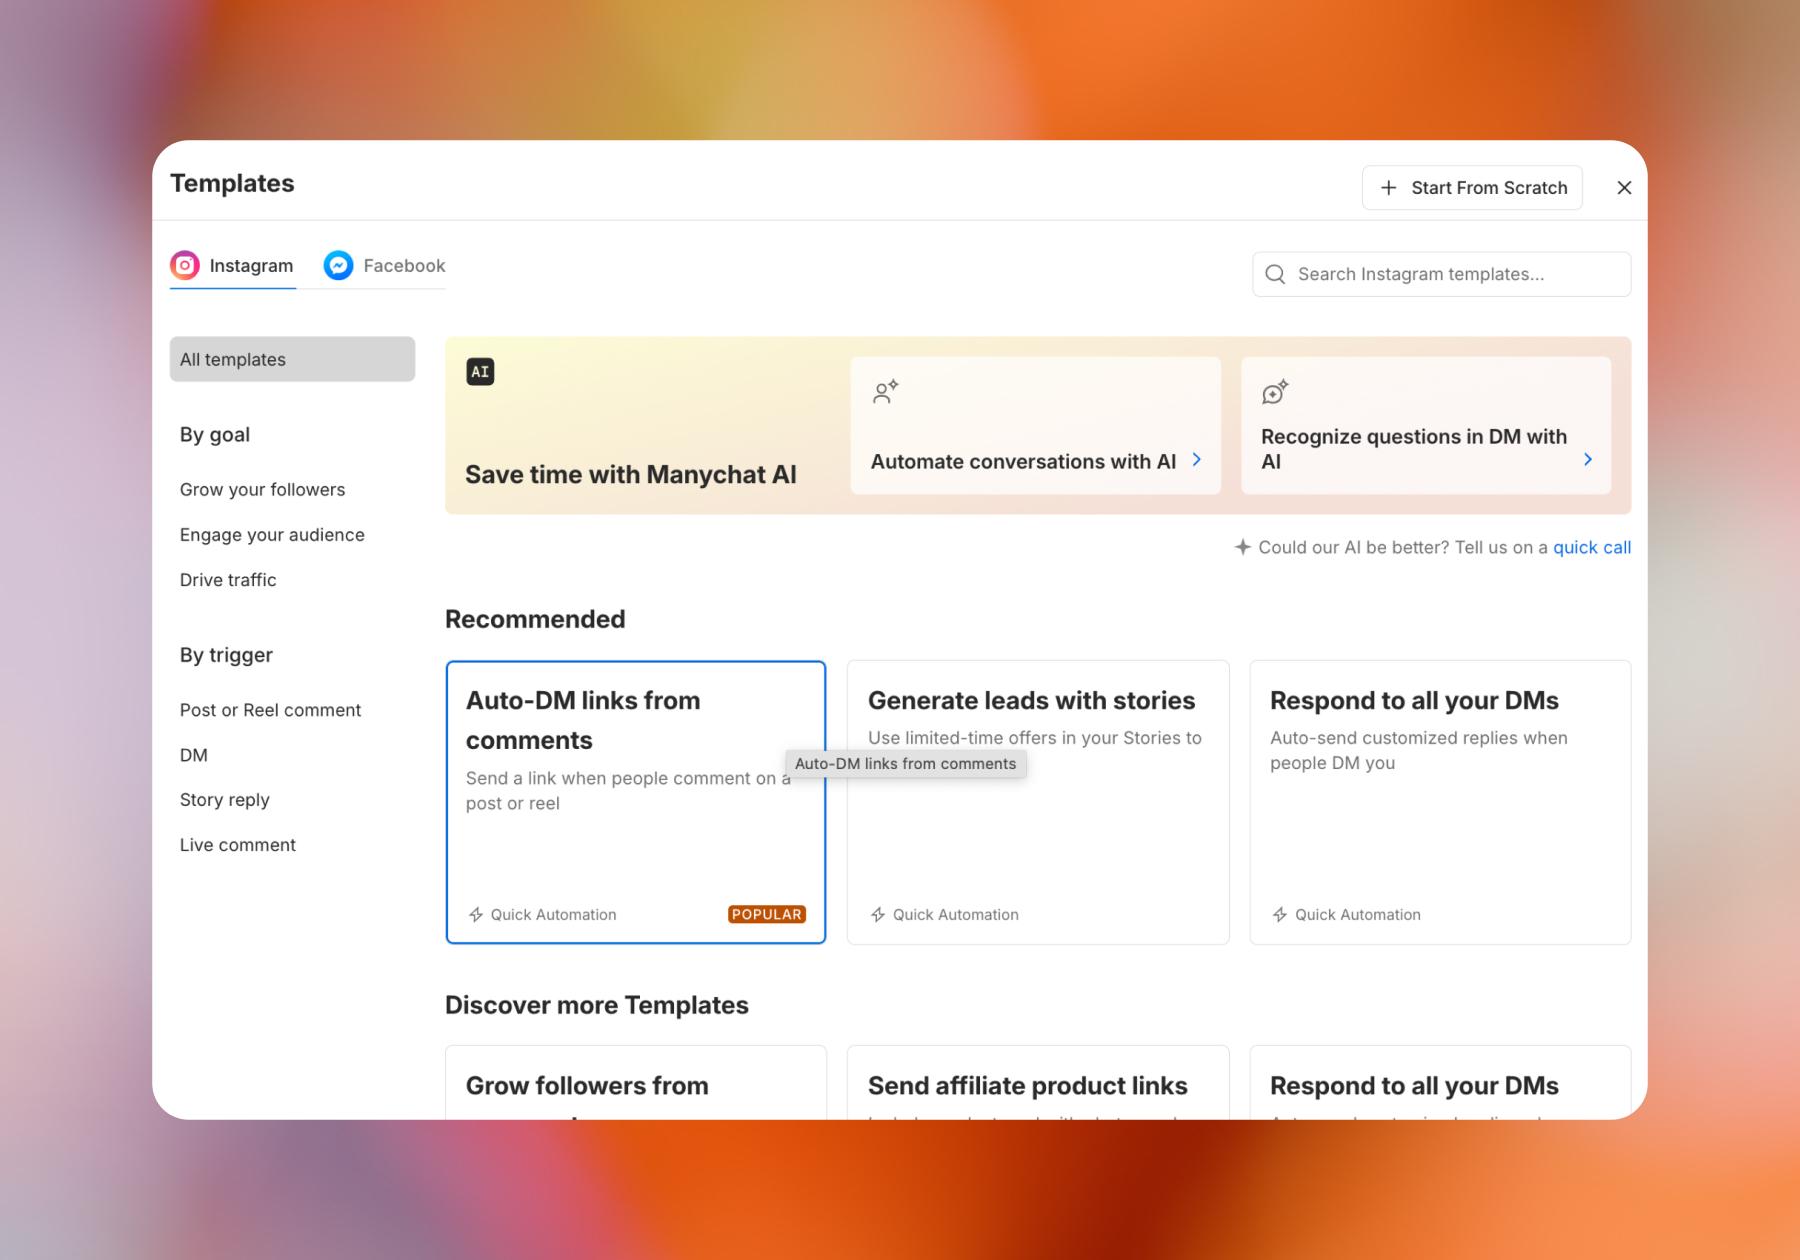Select recommended Respond to all your DMs template
This screenshot has width=1800, height=1260.
coord(1440,802)
